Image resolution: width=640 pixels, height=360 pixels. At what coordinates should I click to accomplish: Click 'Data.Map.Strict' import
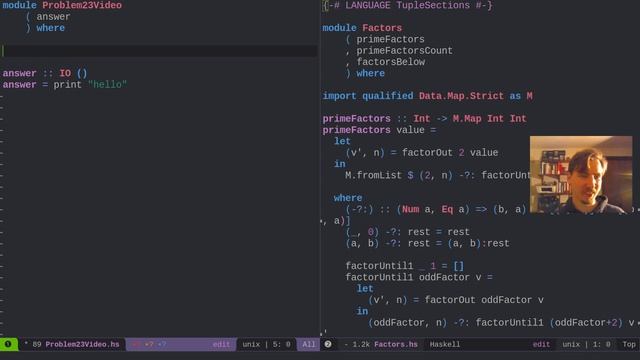(x=461, y=96)
